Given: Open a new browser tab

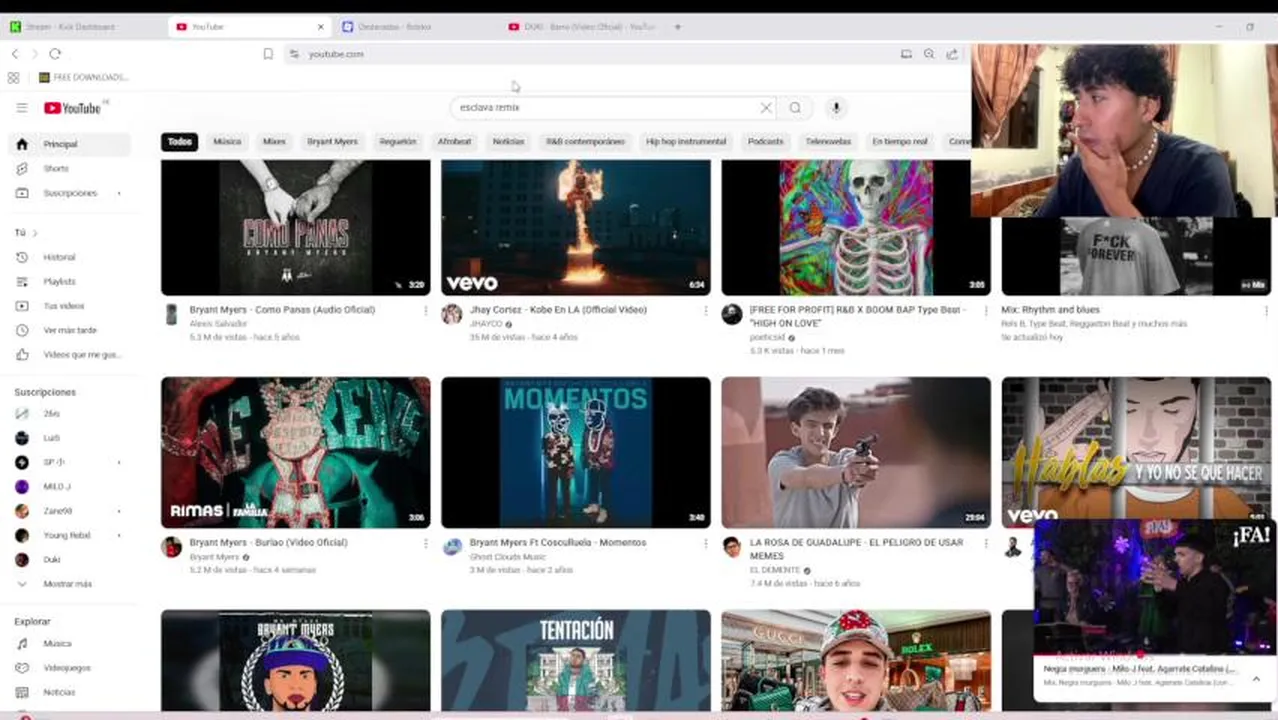Looking at the screenshot, I should point(677,27).
